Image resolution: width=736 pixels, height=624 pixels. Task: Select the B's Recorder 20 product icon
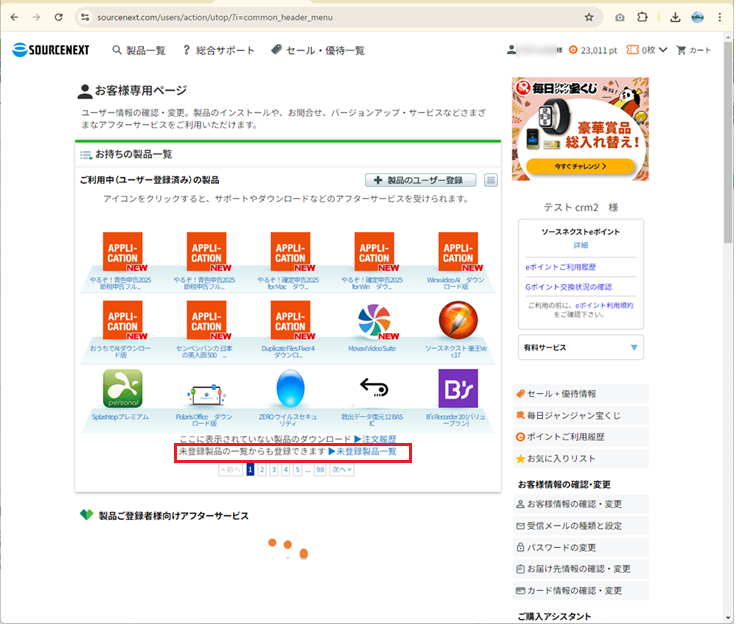click(x=458, y=389)
